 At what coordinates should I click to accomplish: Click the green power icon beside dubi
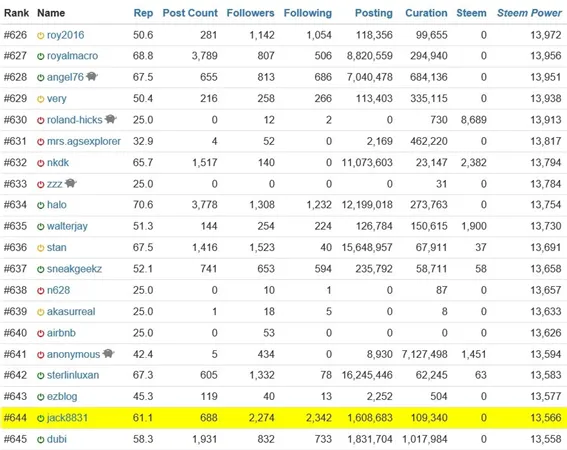pos(40,440)
